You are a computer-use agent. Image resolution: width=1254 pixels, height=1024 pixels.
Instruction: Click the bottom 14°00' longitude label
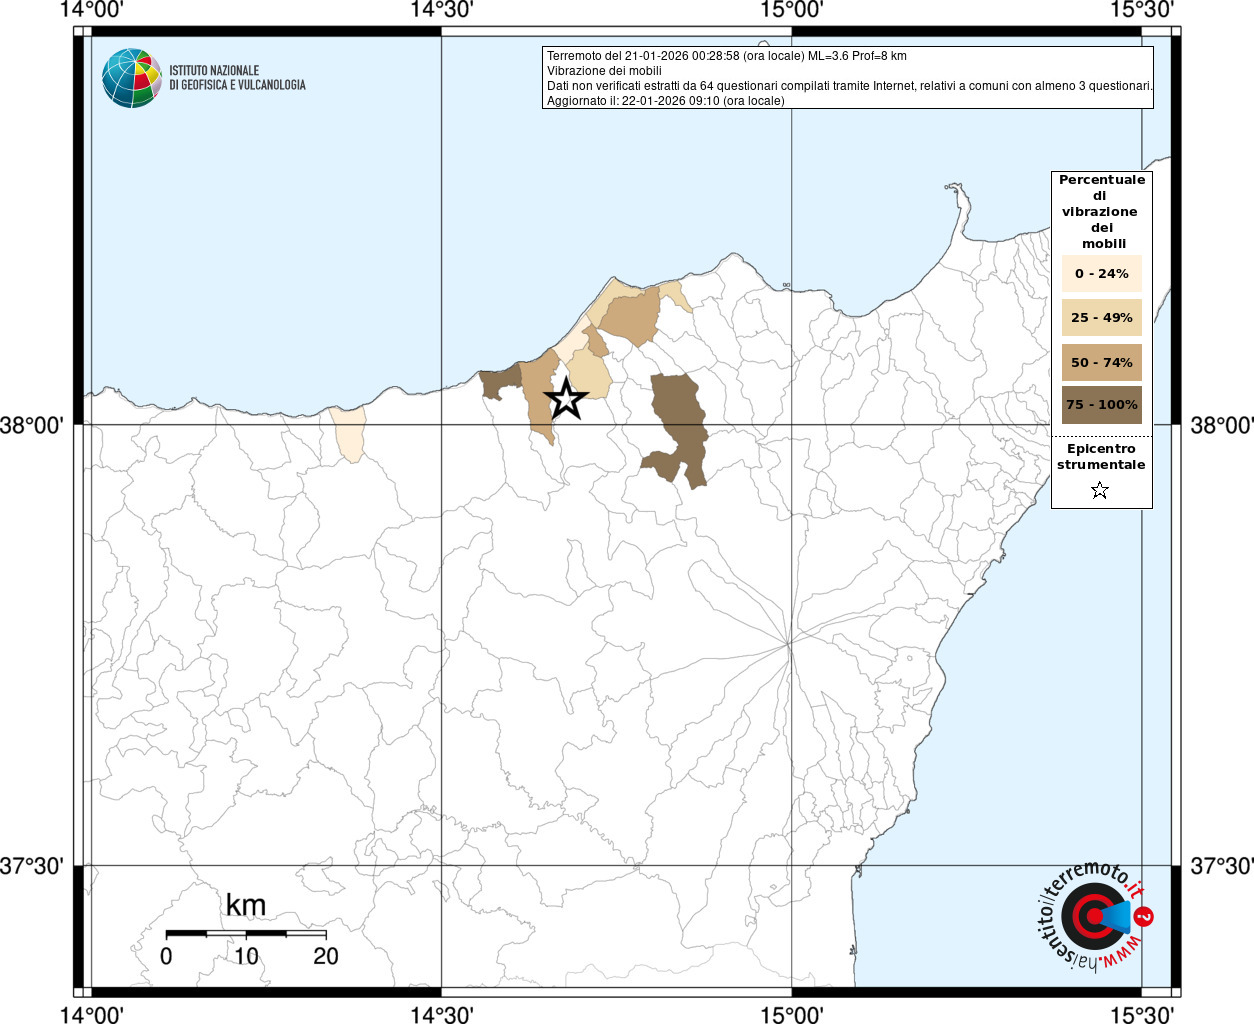pyautogui.click(x=91, y=1014)
